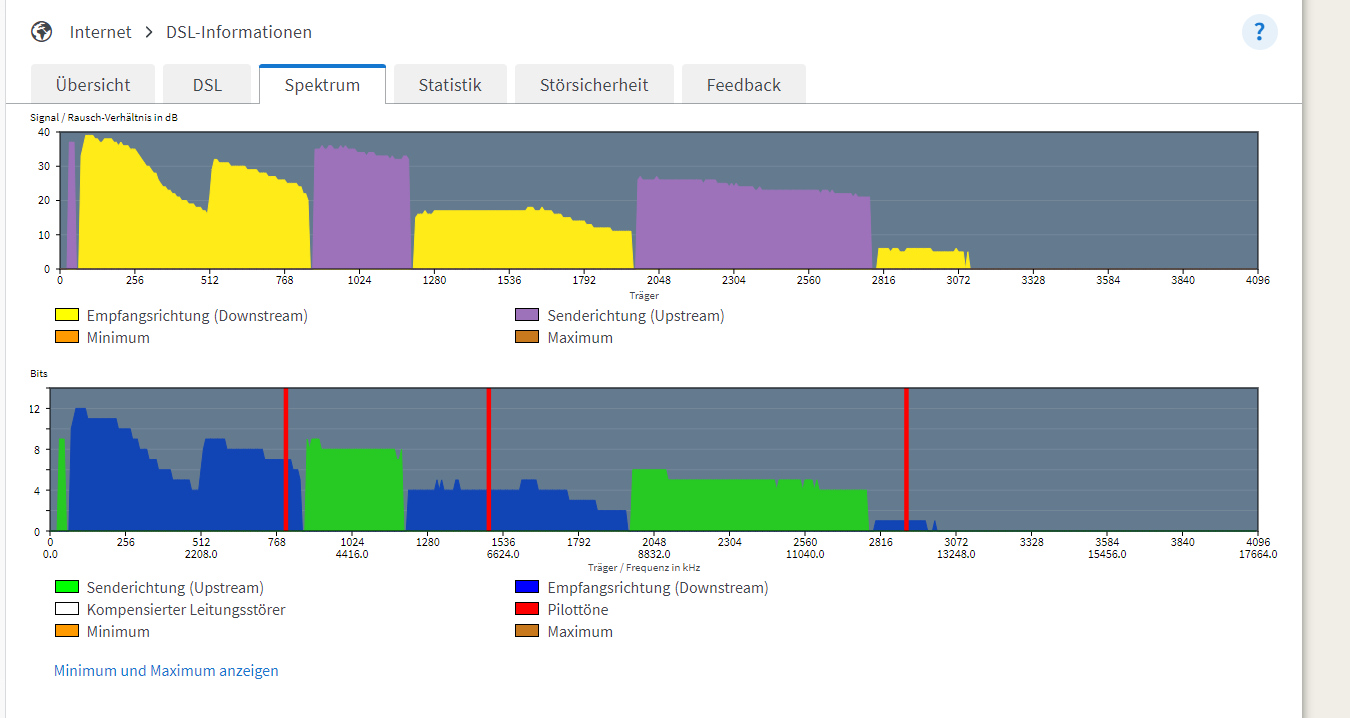Click Kompensierter Leitungsstörer legend label
This screenshot has height=718, width=1350.
(186, 609)
